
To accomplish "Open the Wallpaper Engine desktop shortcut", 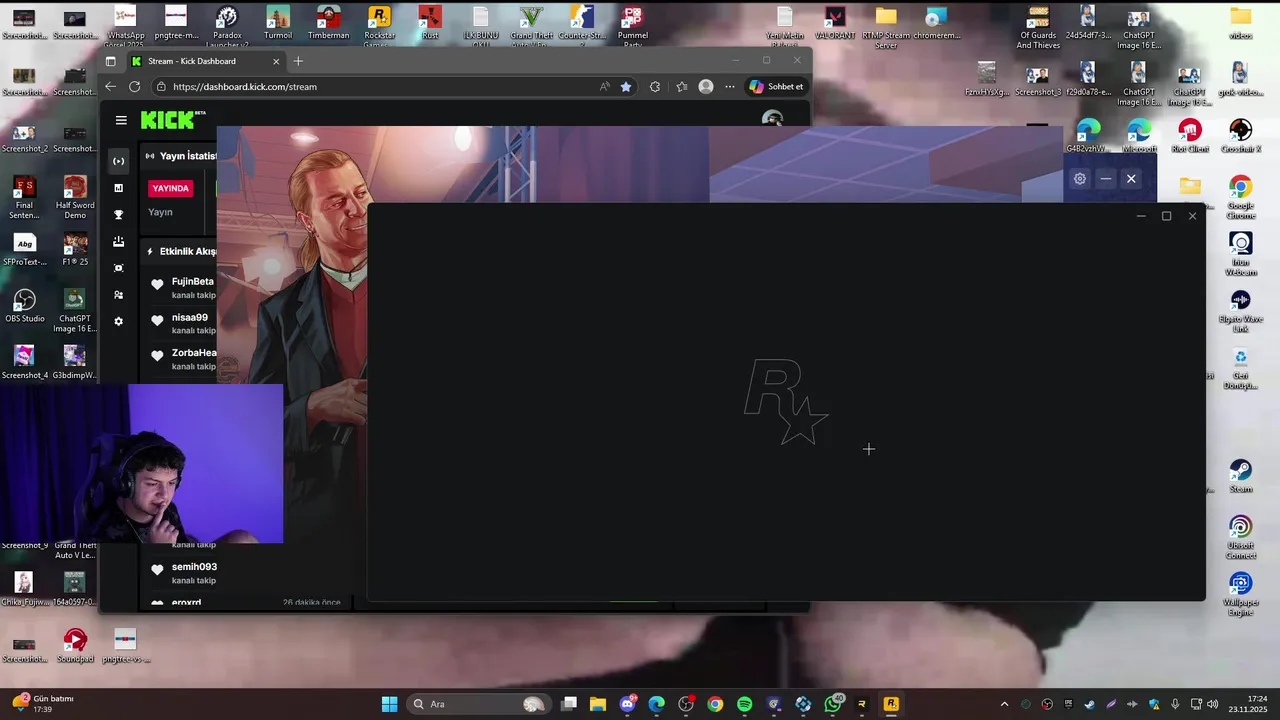I will click(1240, 595).
